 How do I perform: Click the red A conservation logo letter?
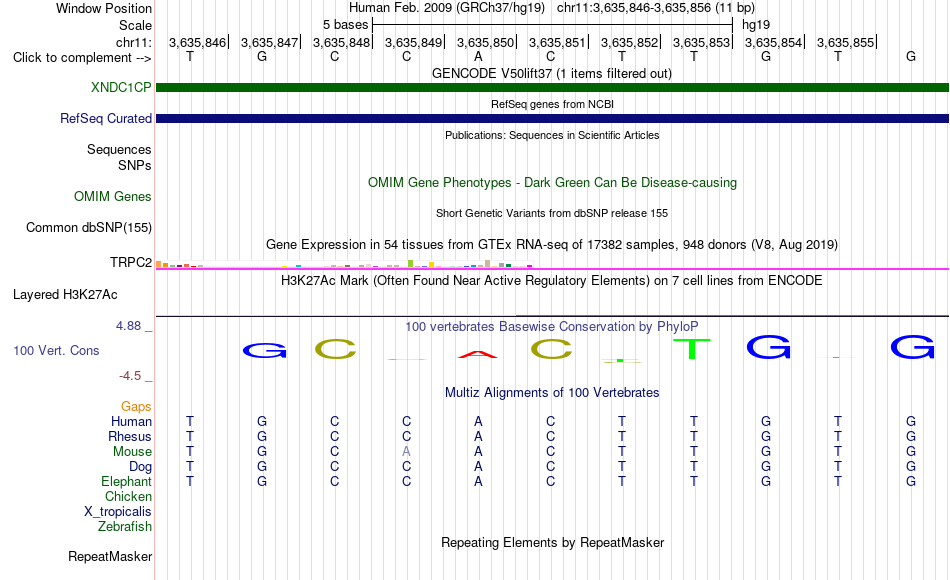pyautogui.click(x=478, y=355)
